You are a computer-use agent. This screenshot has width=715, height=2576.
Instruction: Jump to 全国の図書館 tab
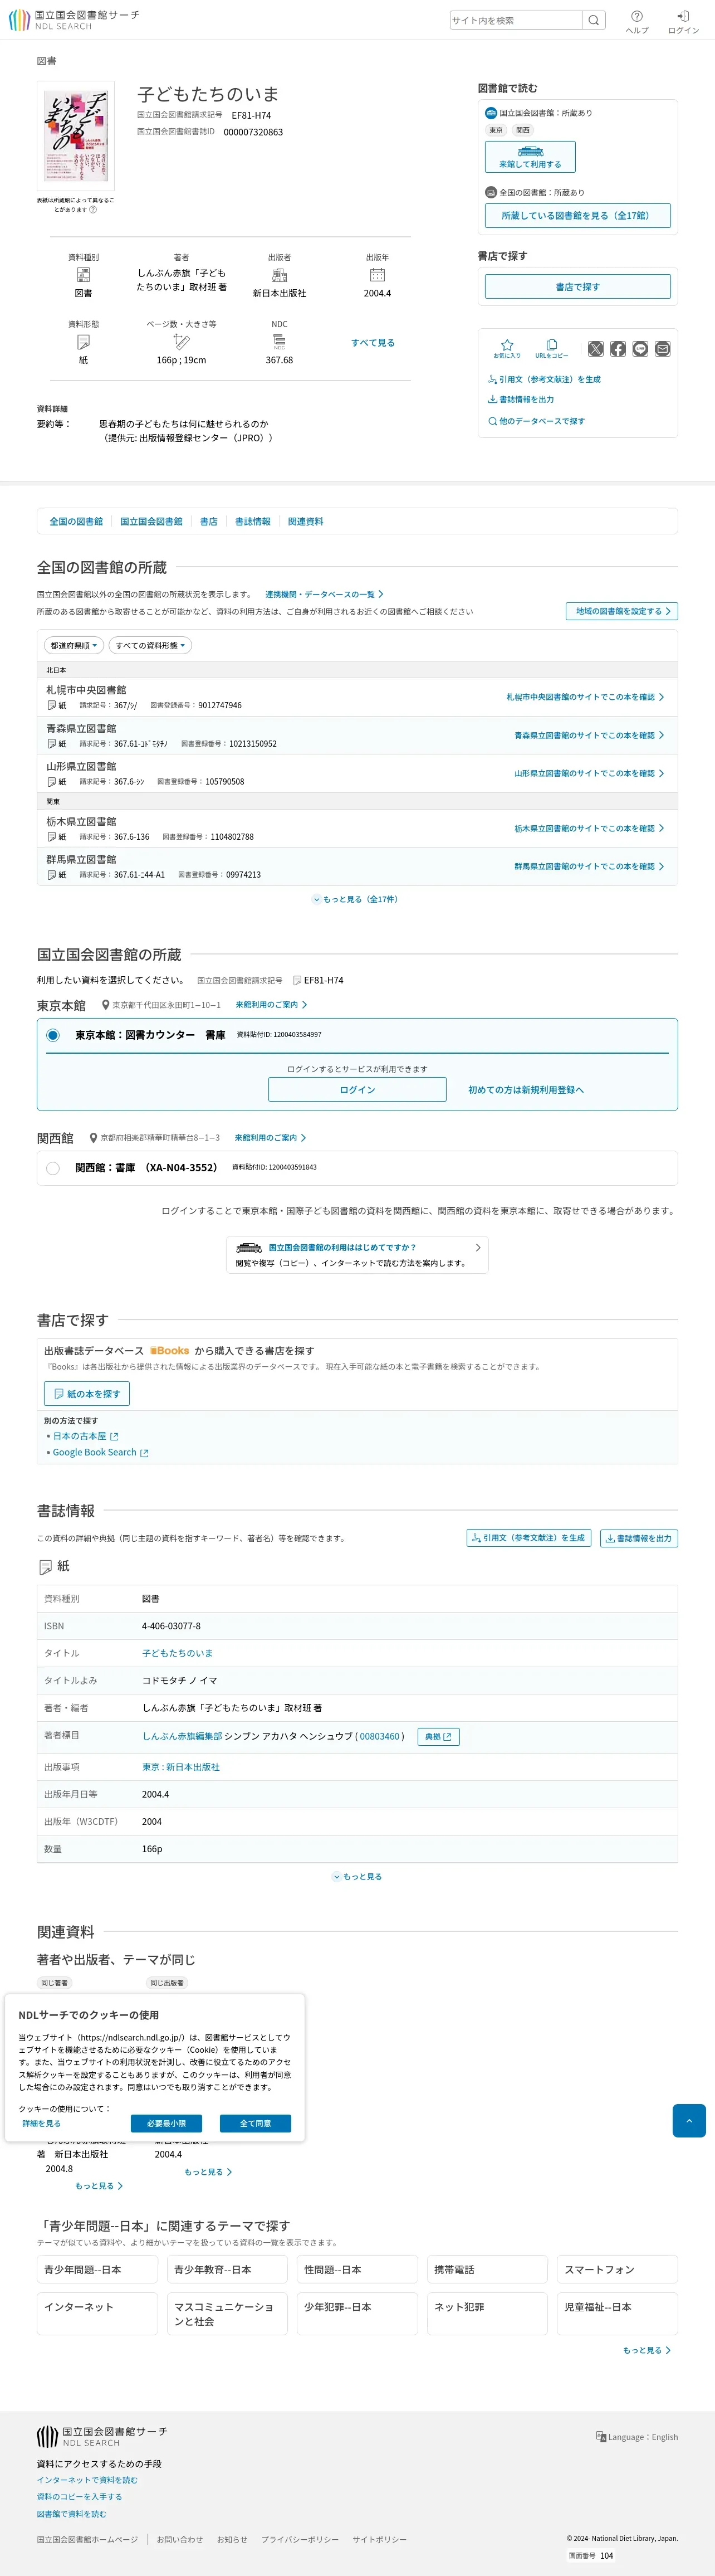point(76,521)
